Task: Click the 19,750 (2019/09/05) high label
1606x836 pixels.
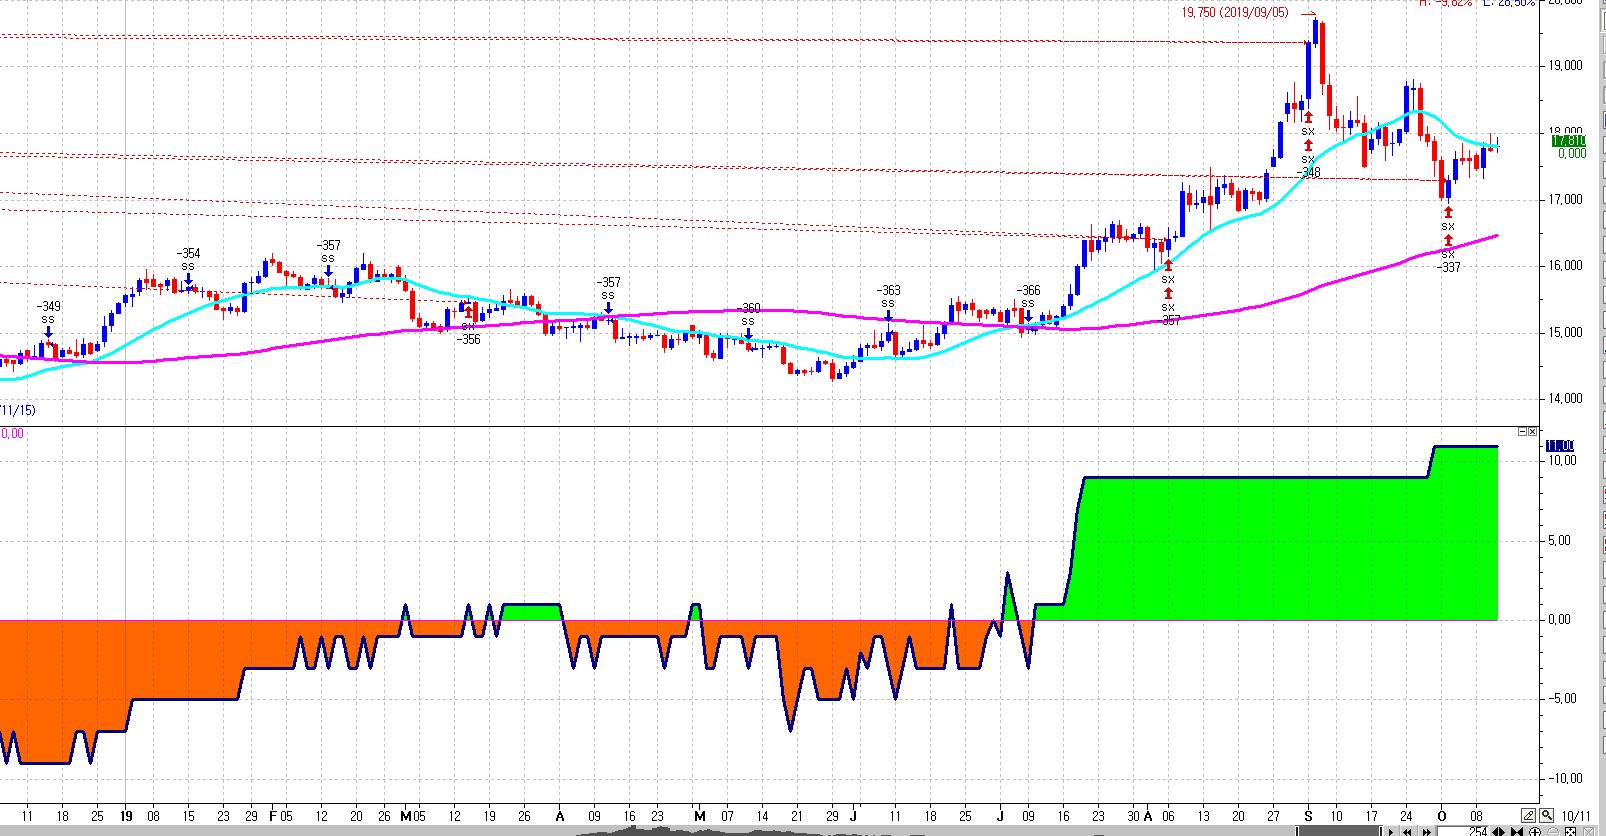Action: (x=1235, y=13)
